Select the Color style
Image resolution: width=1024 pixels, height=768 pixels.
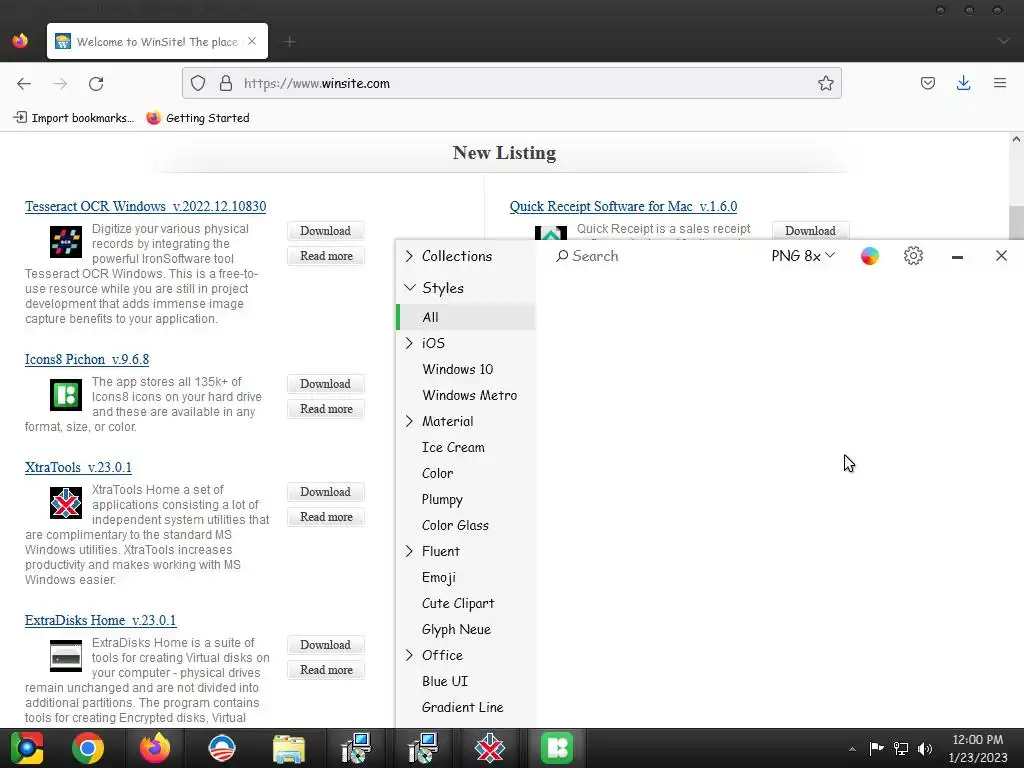[x=466, y=473]
